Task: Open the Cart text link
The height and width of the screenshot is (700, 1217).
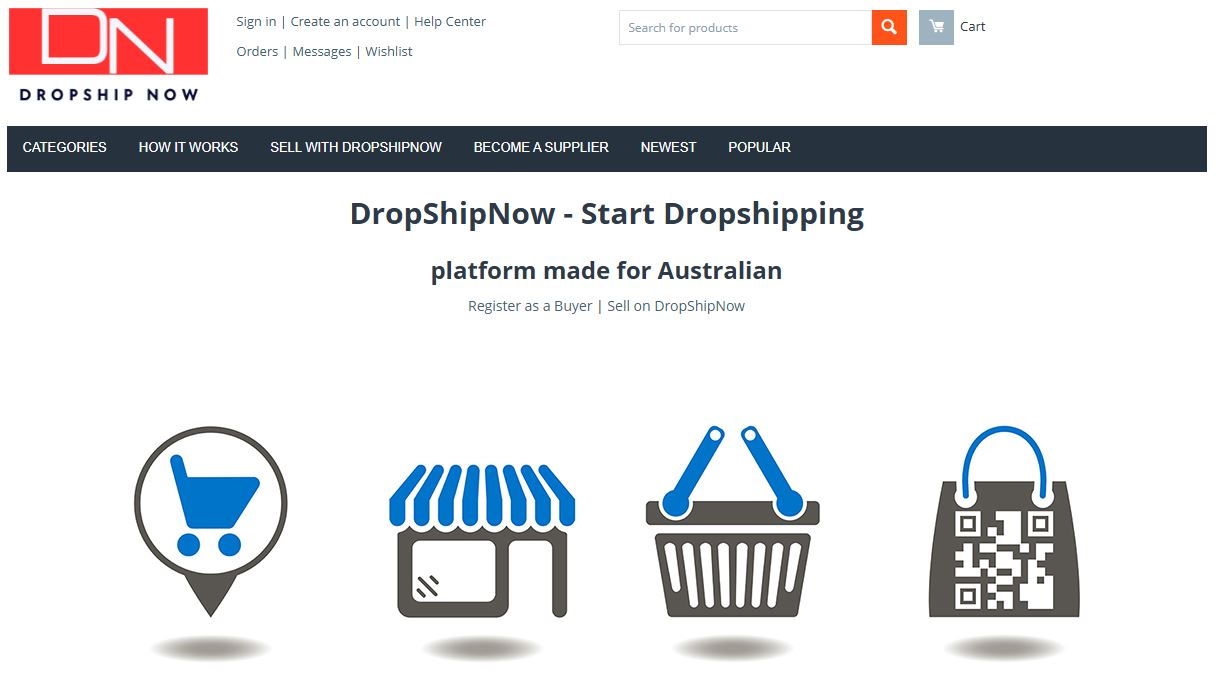Action: point(972,27)
